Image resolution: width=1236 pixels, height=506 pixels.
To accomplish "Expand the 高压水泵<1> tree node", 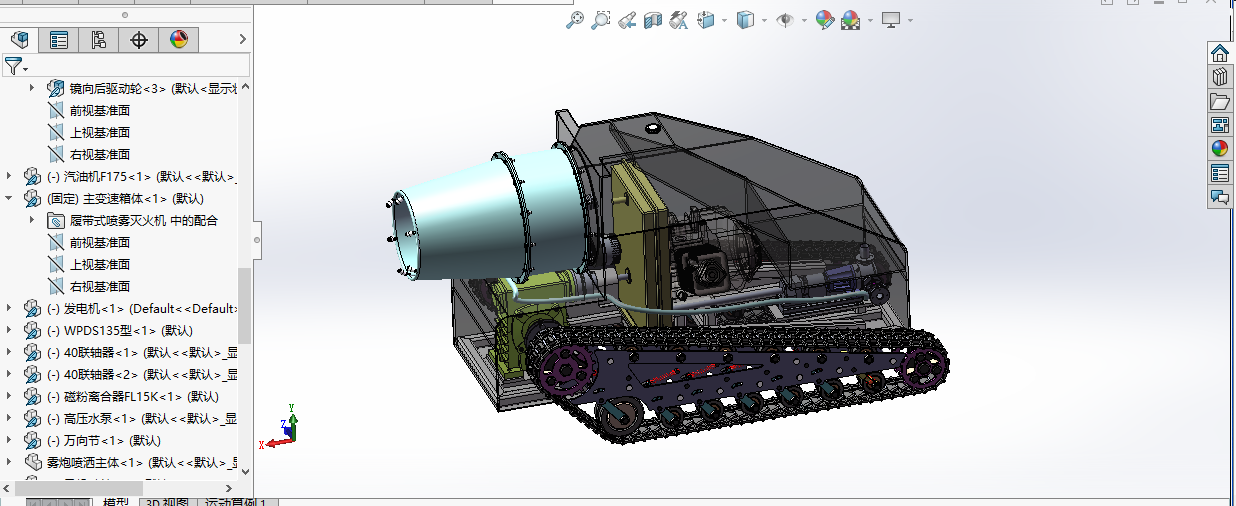I will point(9,418).
